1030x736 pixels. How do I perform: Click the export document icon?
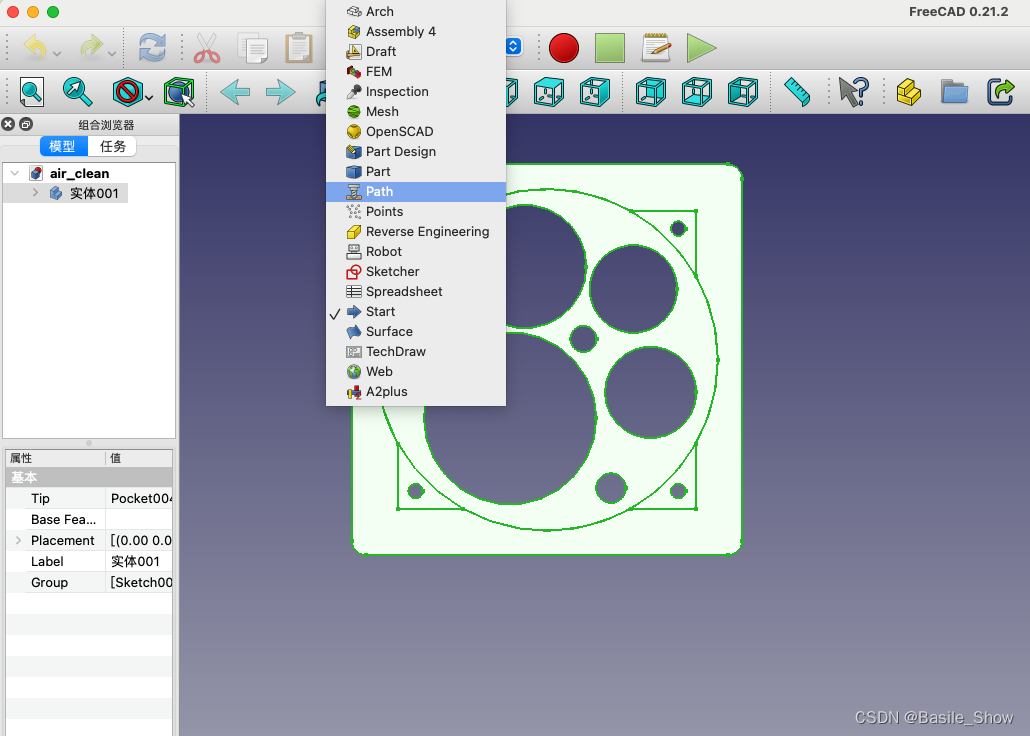tap(1001, 91)
